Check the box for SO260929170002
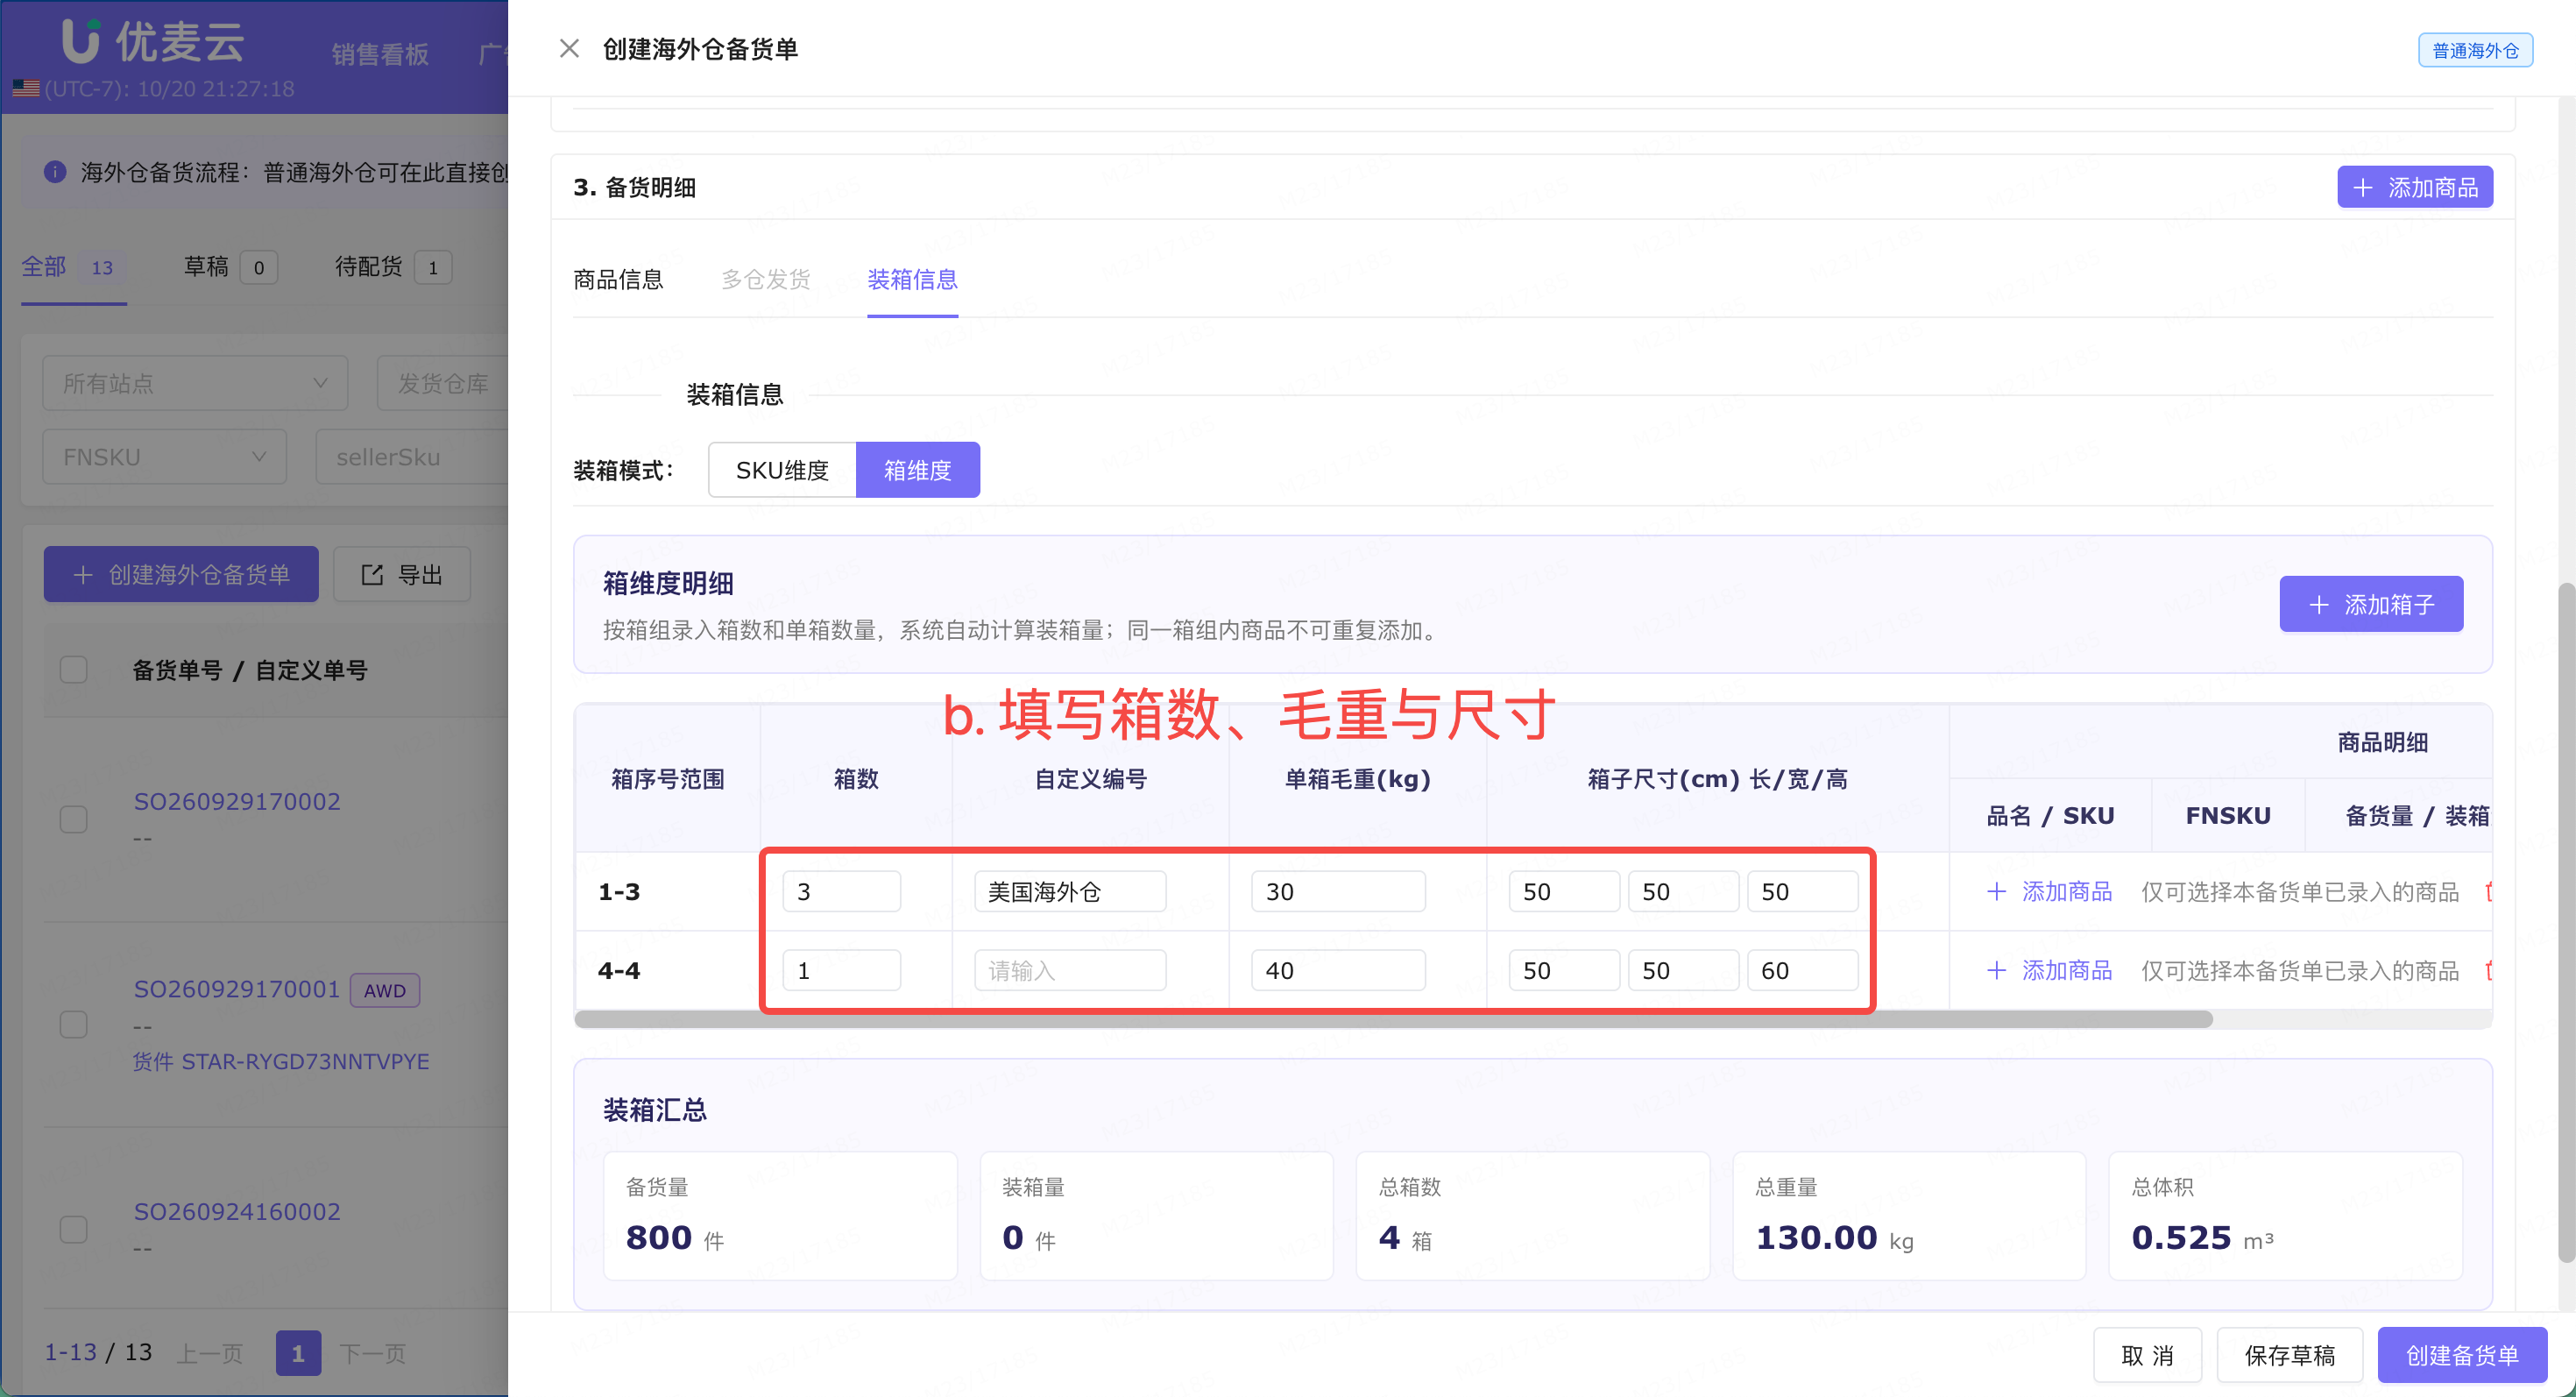 (x=74, y=819)
